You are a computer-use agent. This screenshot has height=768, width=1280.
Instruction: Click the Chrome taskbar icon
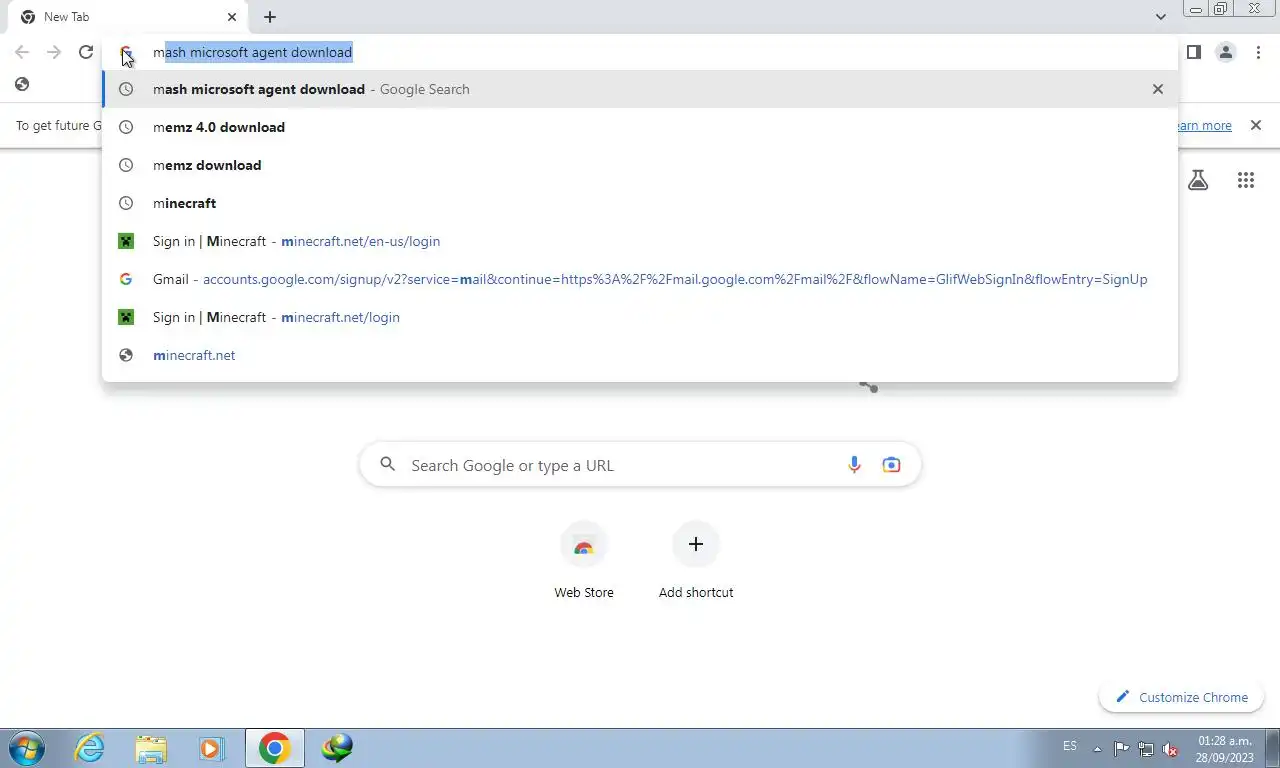274,748
